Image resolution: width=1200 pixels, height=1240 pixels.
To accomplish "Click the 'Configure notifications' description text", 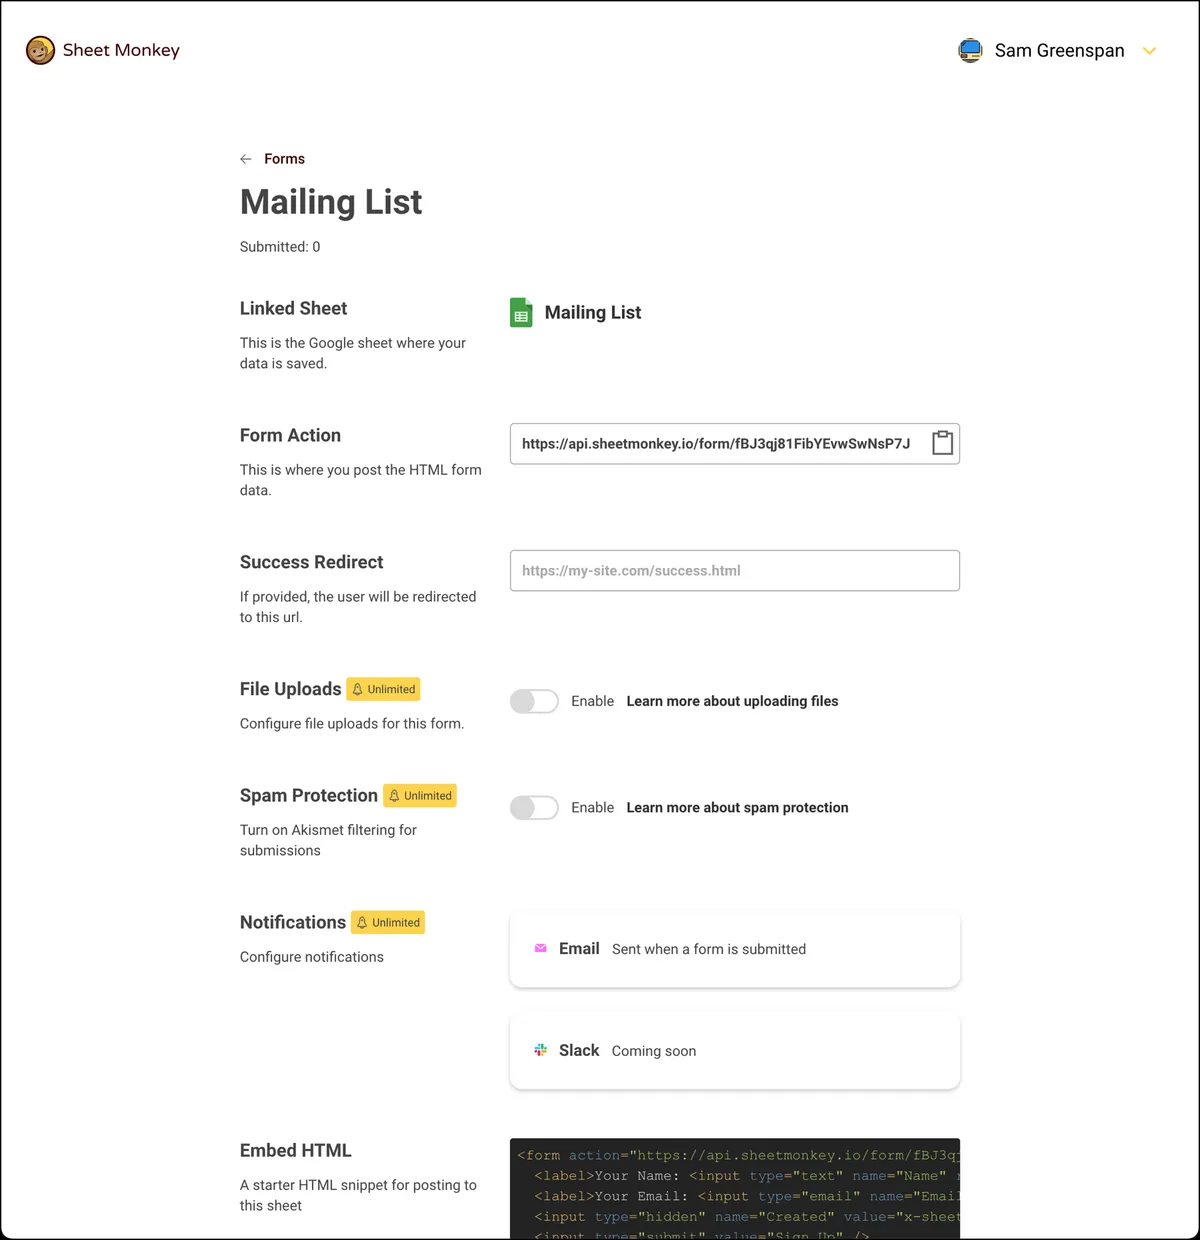I will 311,957.
